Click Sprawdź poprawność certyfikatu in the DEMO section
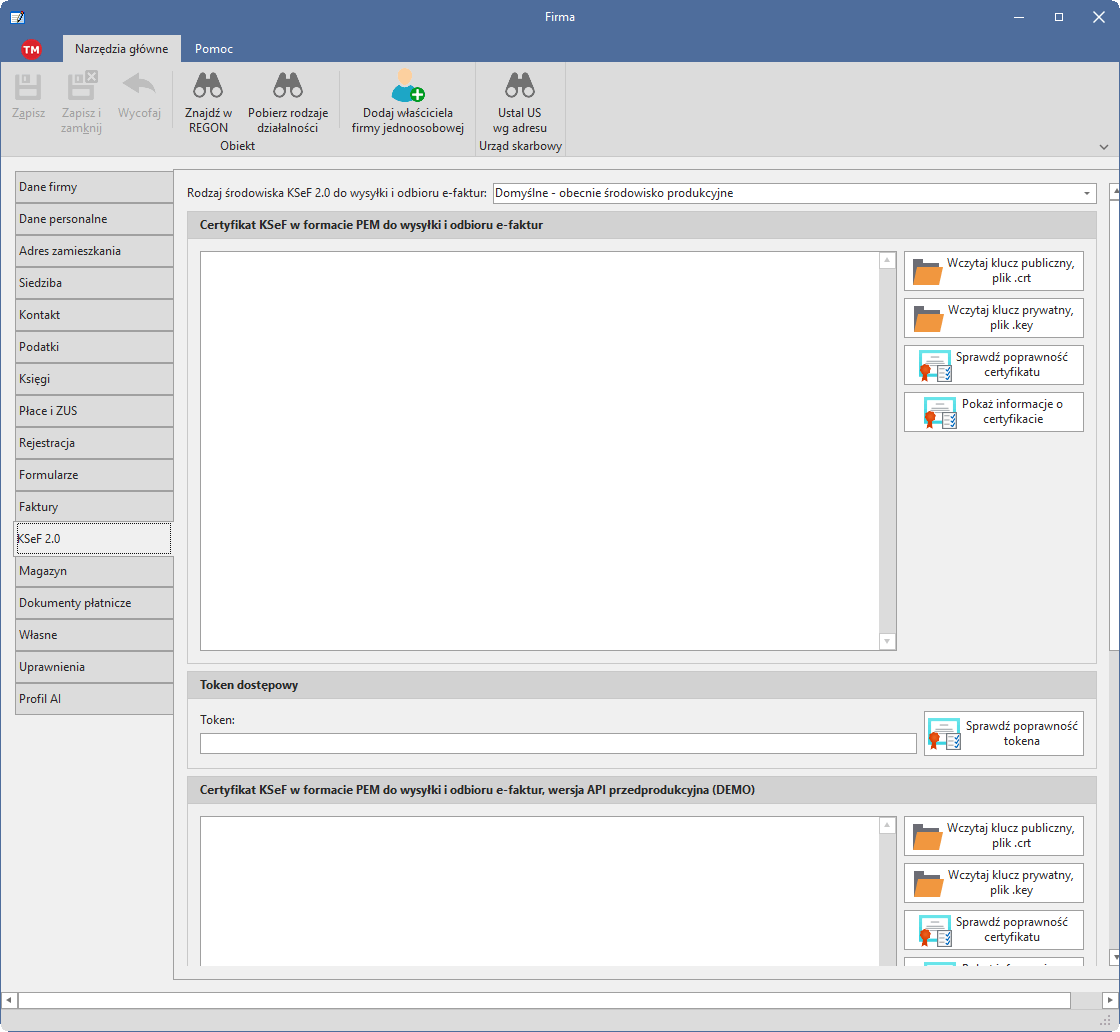This screenshot has height=1032, width=1120. (994, 930)
